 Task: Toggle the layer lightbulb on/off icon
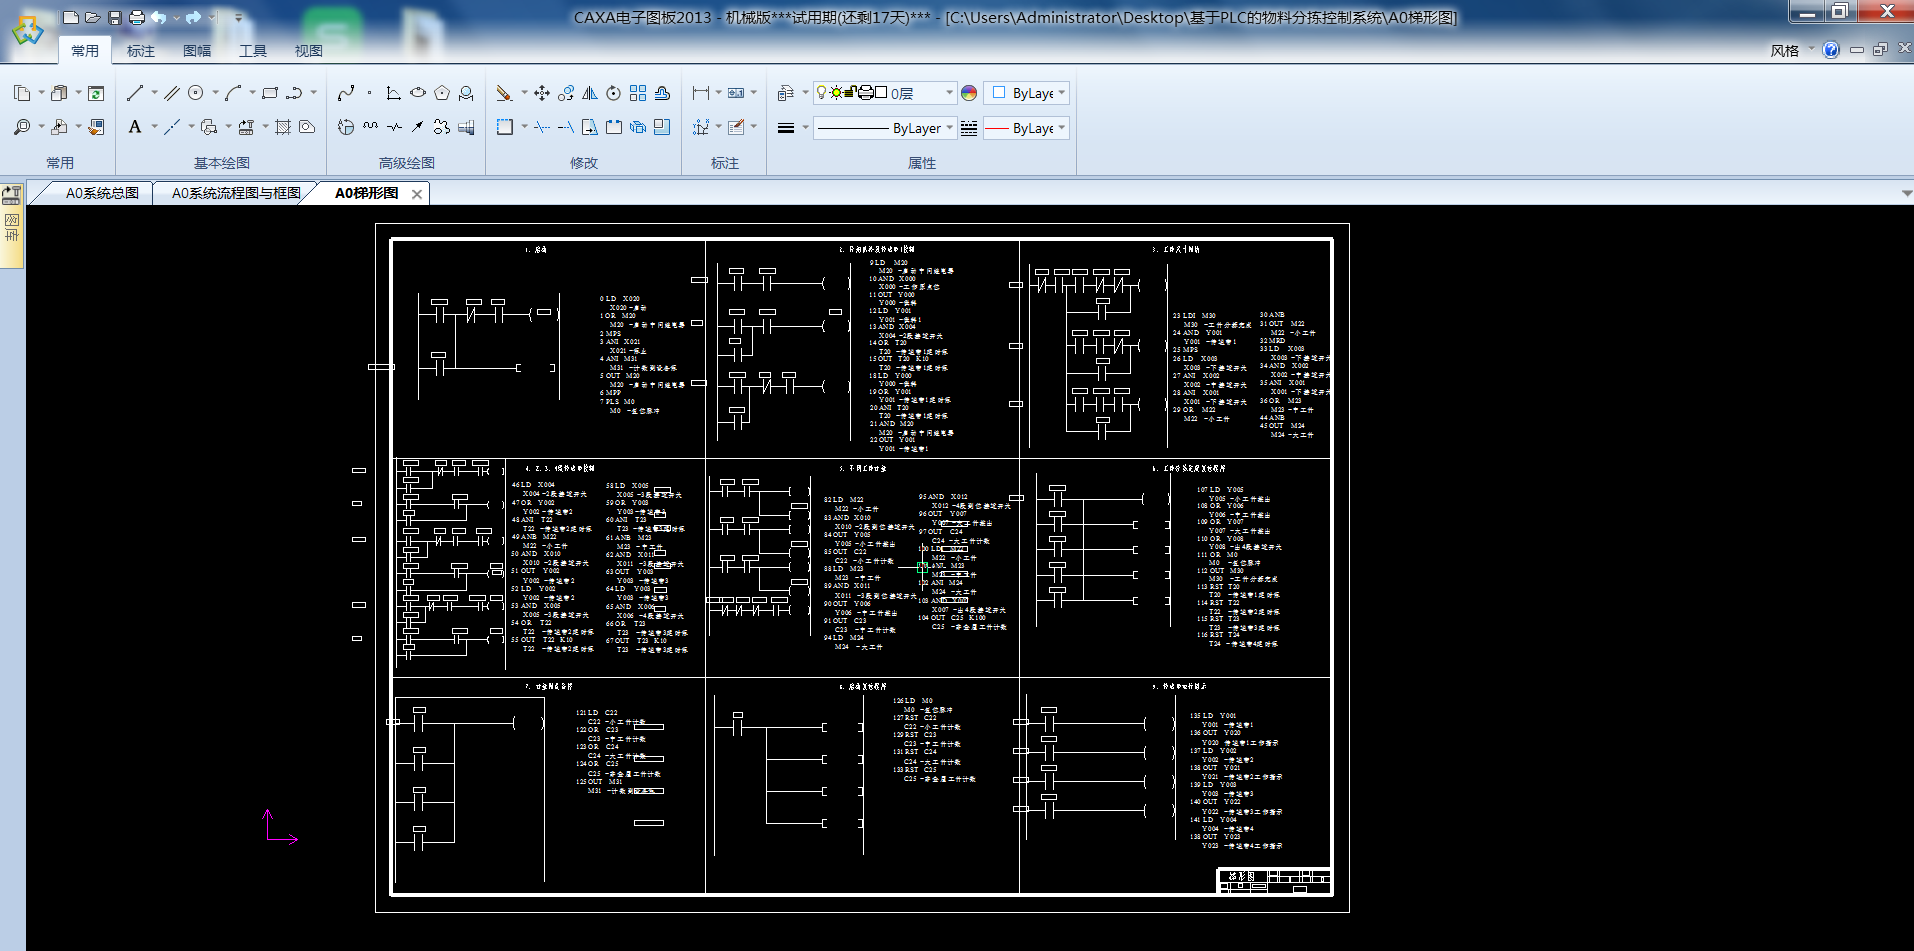[822, 93]
